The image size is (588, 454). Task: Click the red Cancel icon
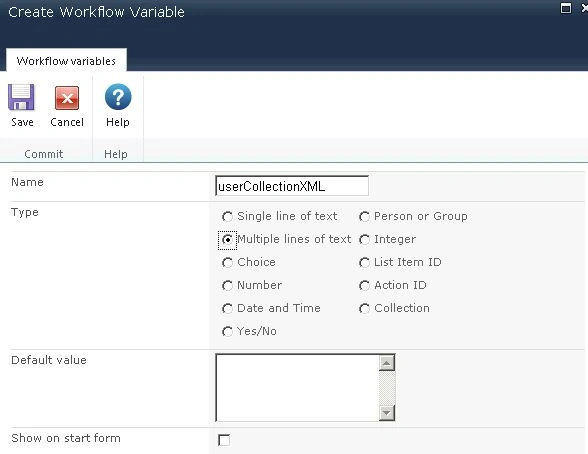click(67, 98)
